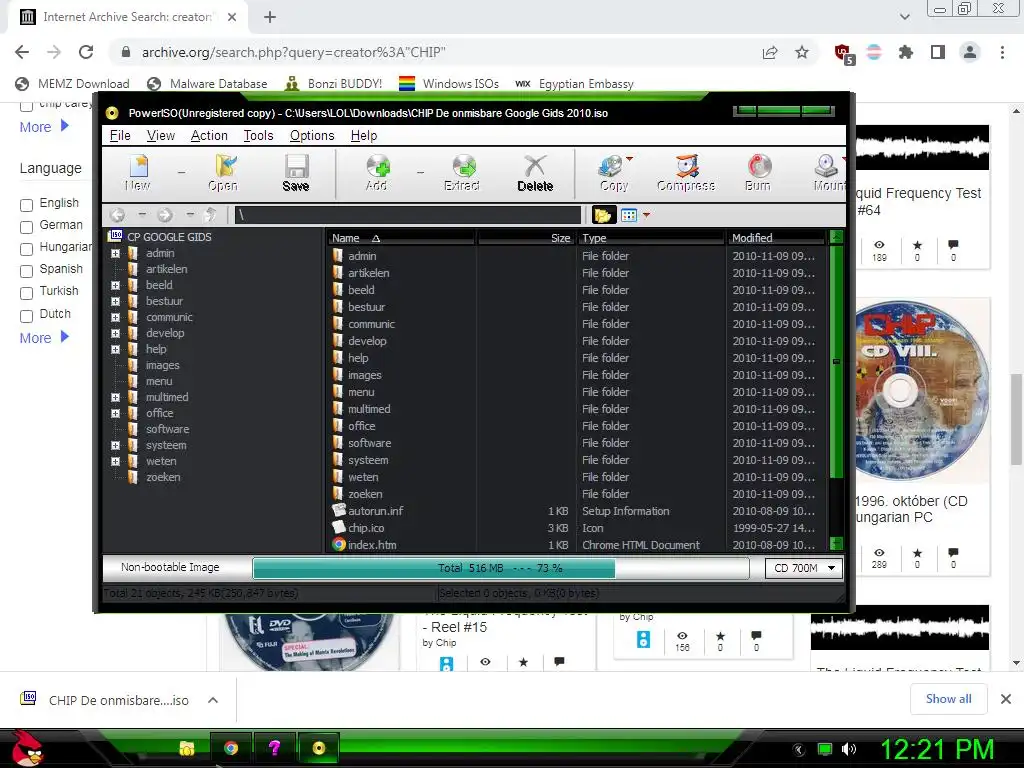Click the Chrome icon in the taskbar
This screenshot has width=1024, height=768.
pyautogui.click(x=231, y=748)
